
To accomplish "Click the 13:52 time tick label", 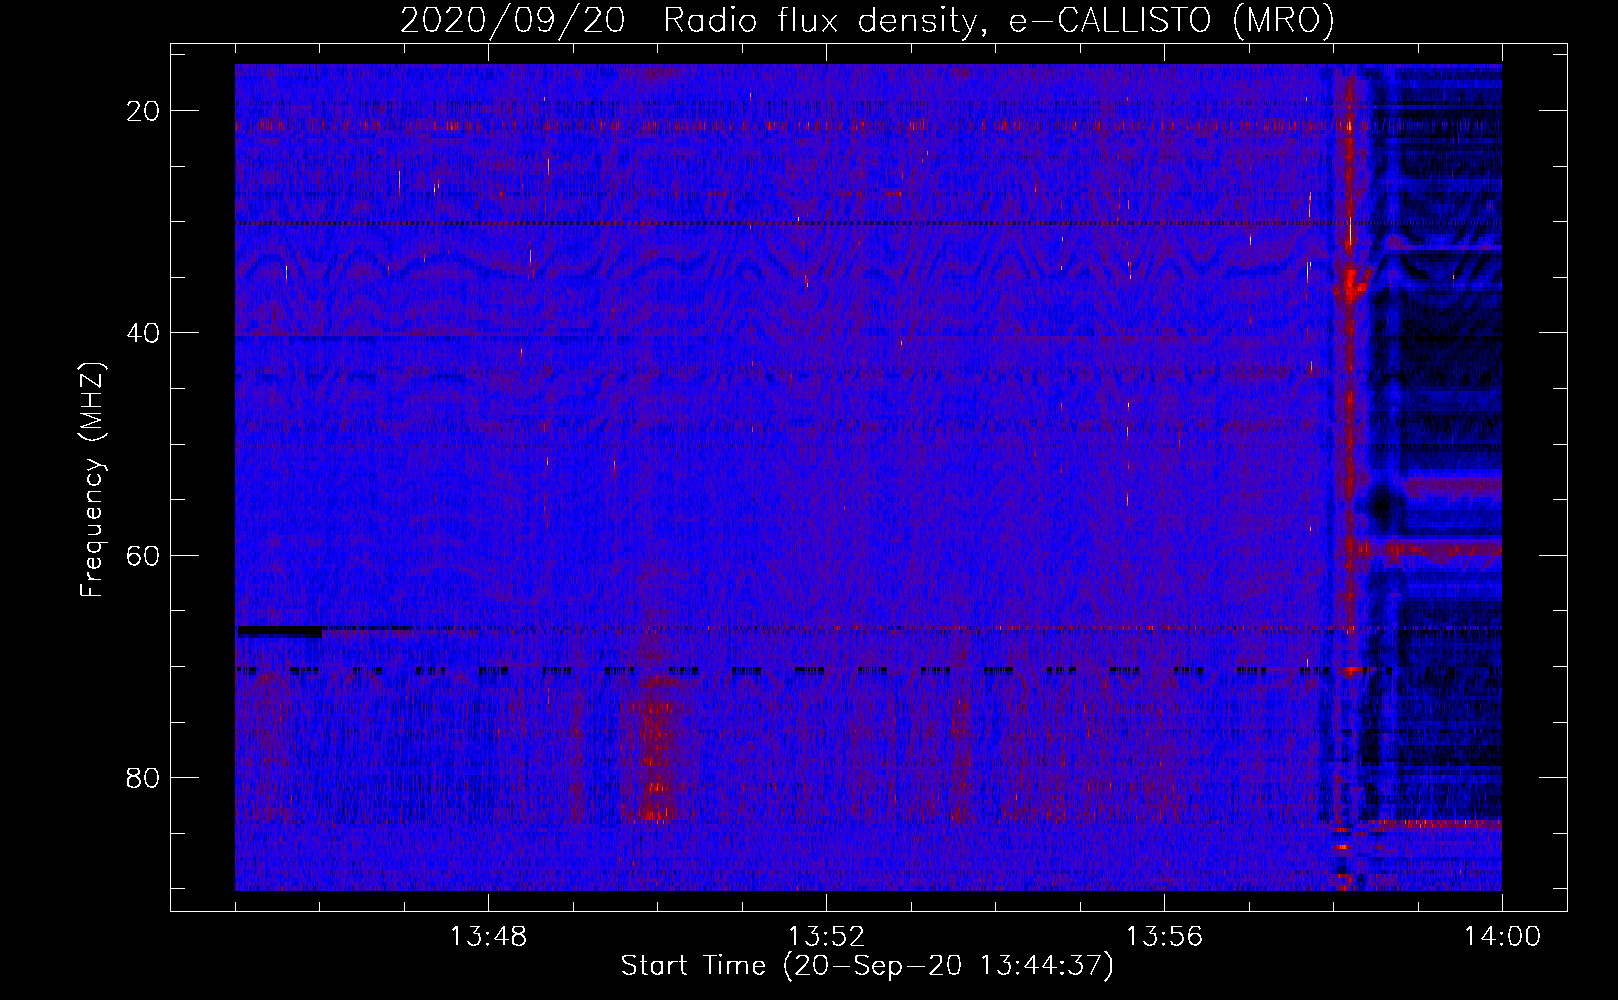I will tap(826, 937).
